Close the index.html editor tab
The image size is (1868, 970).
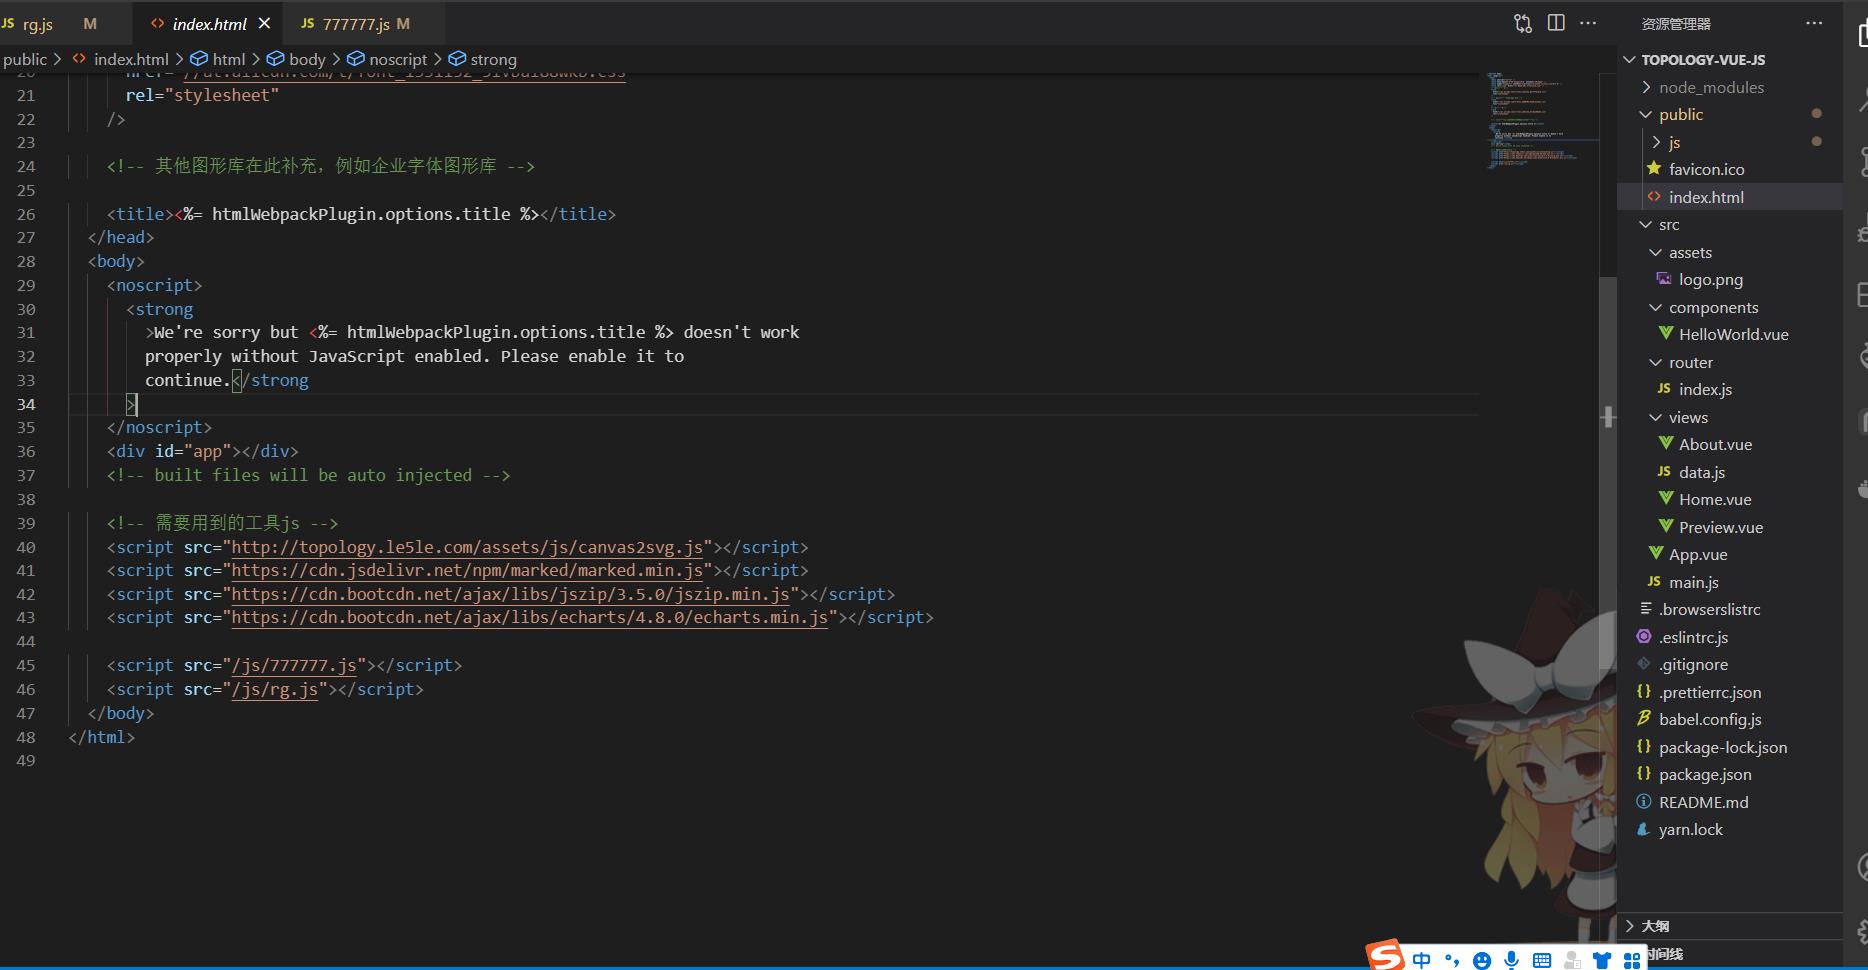tap(264, 23)
